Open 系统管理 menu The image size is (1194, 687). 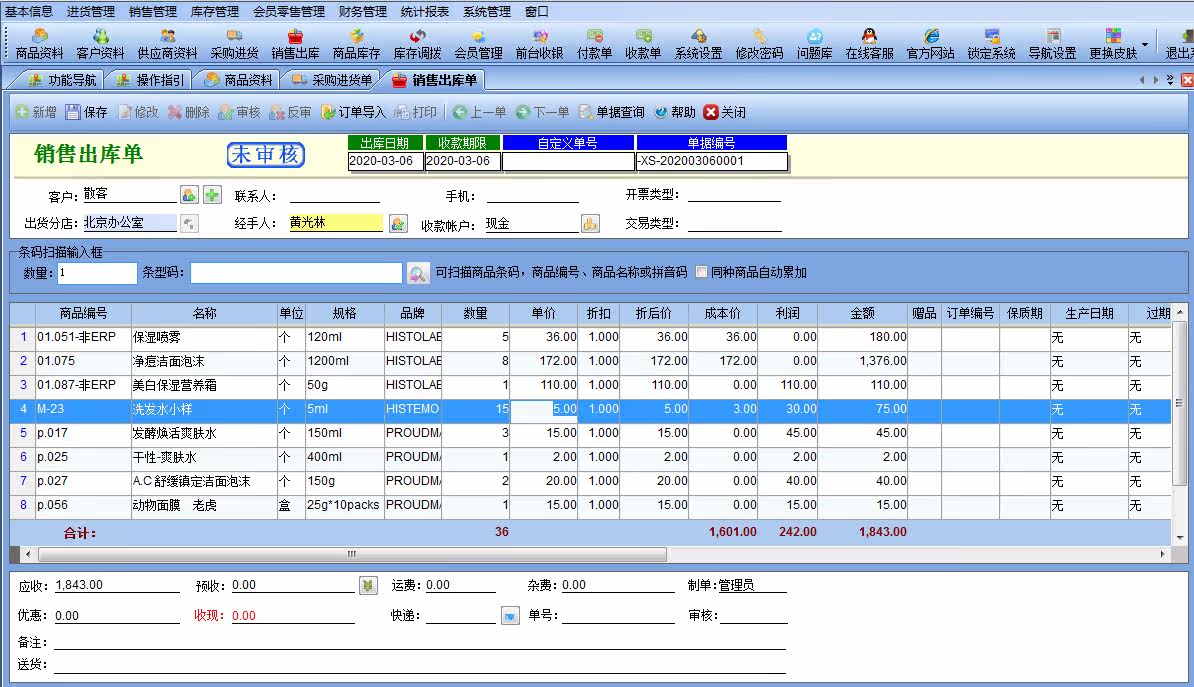click(487, 11)
